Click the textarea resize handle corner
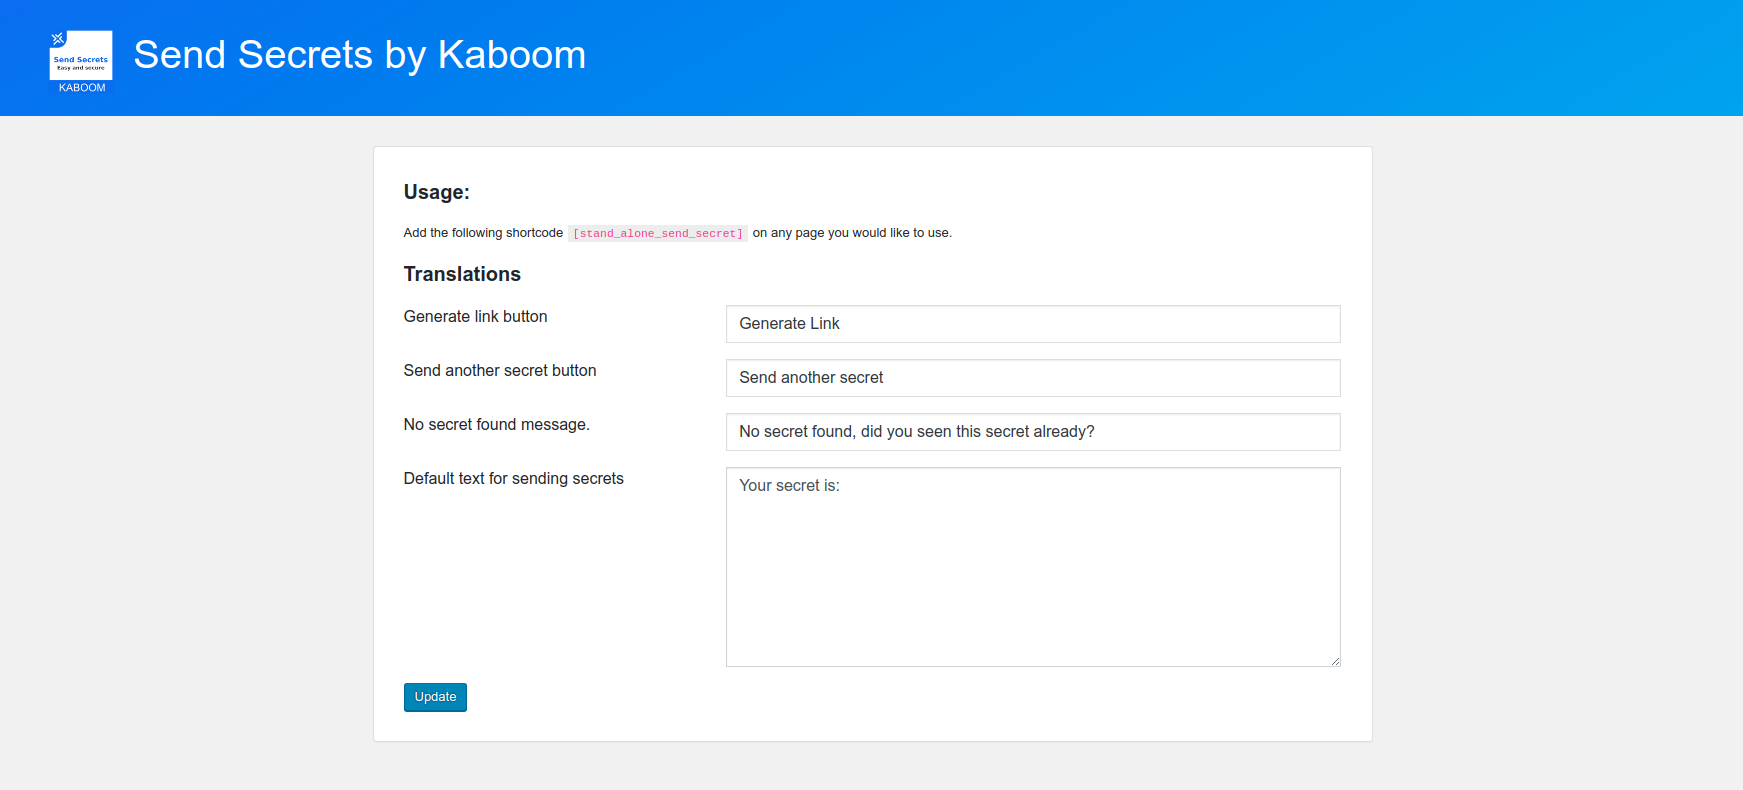Screen dimensions: 1743x790 click(x=1335, y=661)
